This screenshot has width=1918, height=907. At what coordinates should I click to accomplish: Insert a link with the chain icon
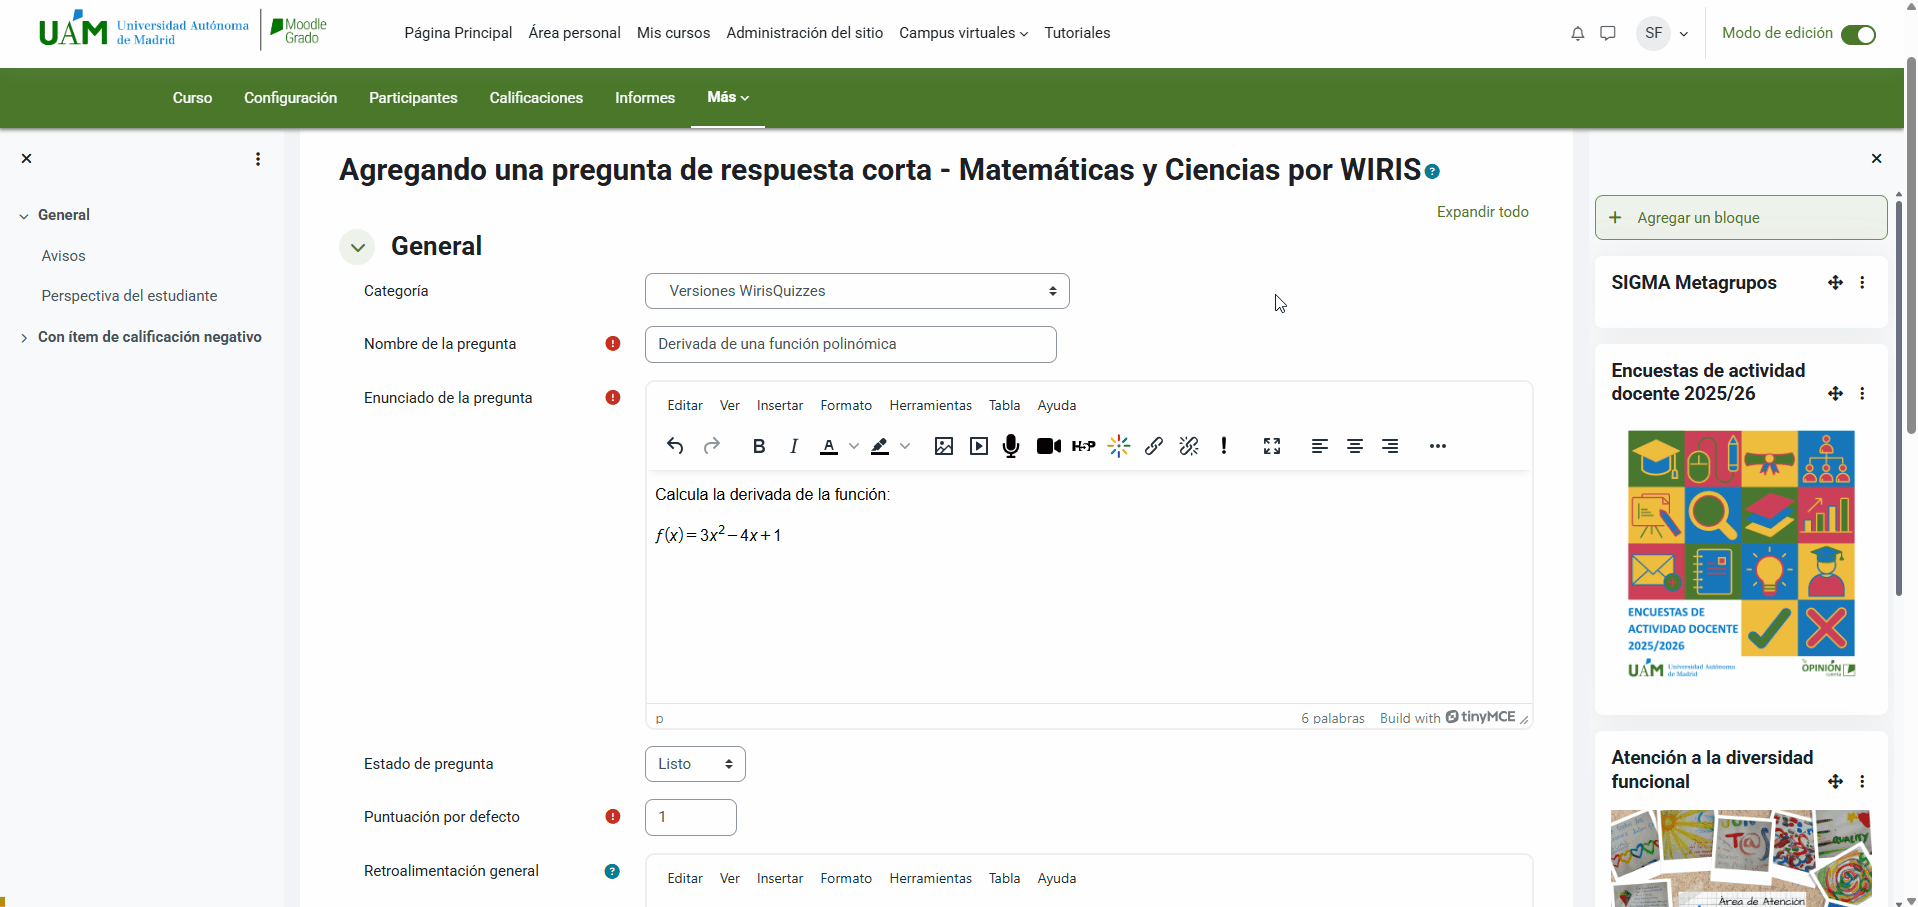pyautogui.click(x=1154, y=446)
